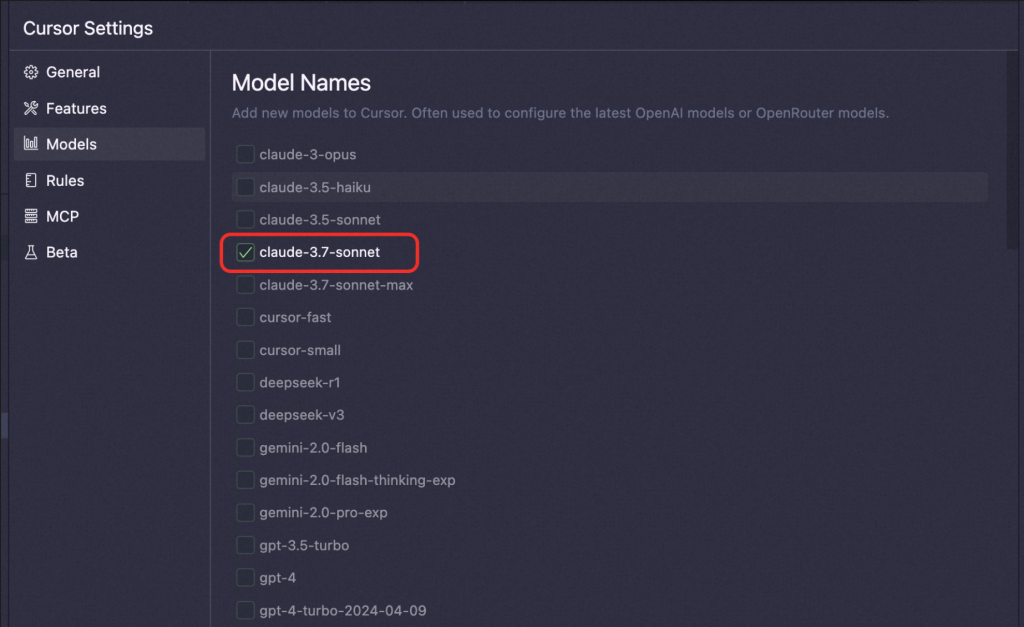Enable the gemini-2.0-pro-exp checkbox
The image size is (1024, 627).
click(245, 513)
